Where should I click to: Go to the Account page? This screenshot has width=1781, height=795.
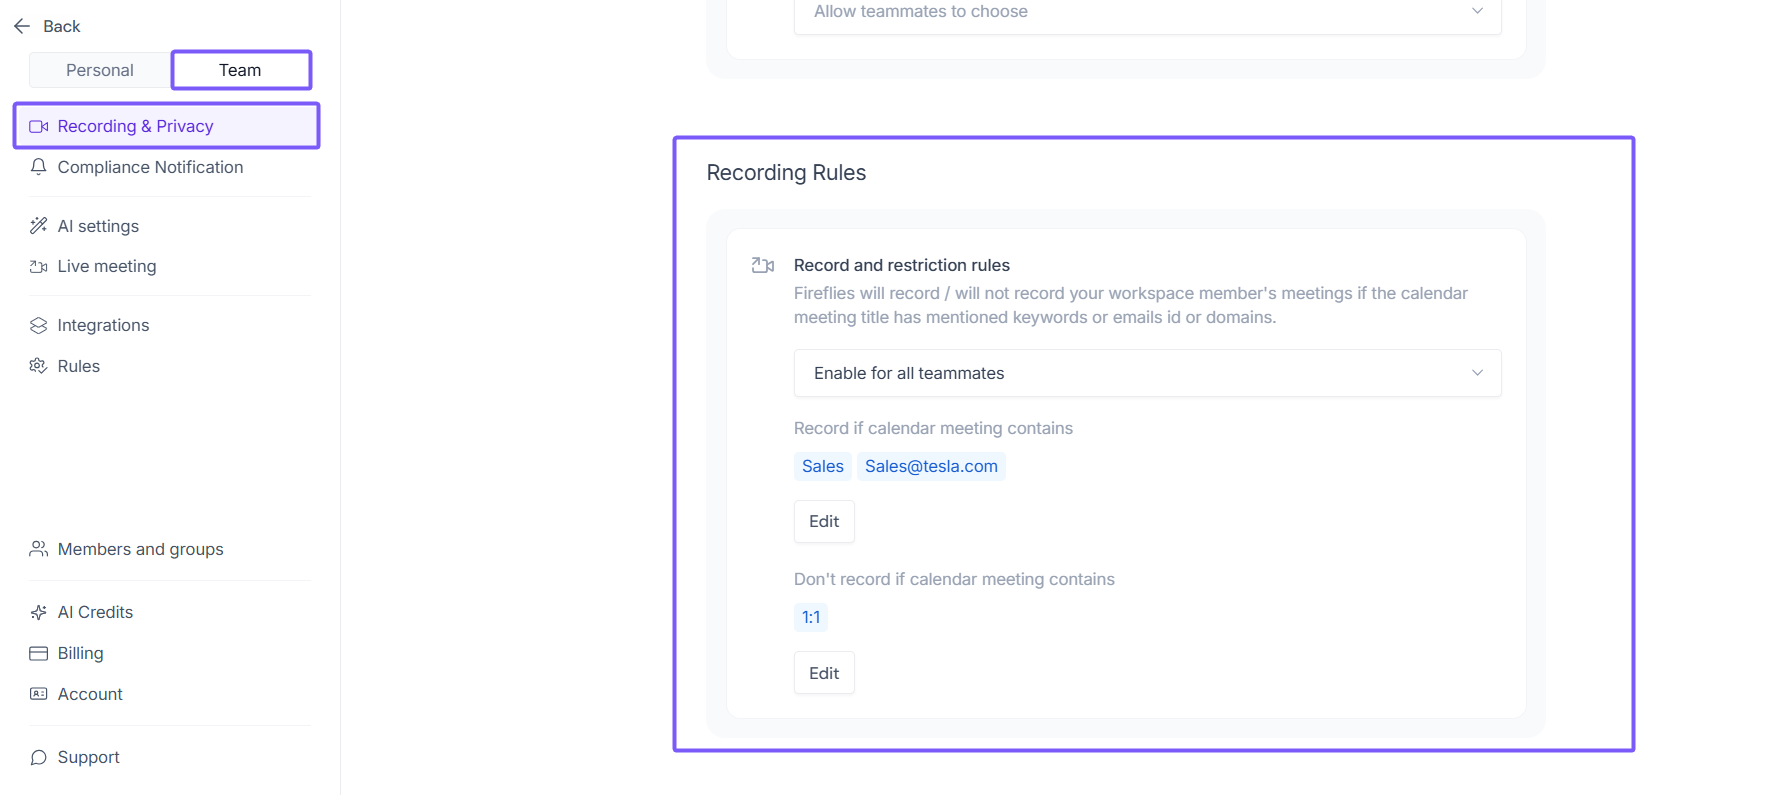[x=90, y=694]
